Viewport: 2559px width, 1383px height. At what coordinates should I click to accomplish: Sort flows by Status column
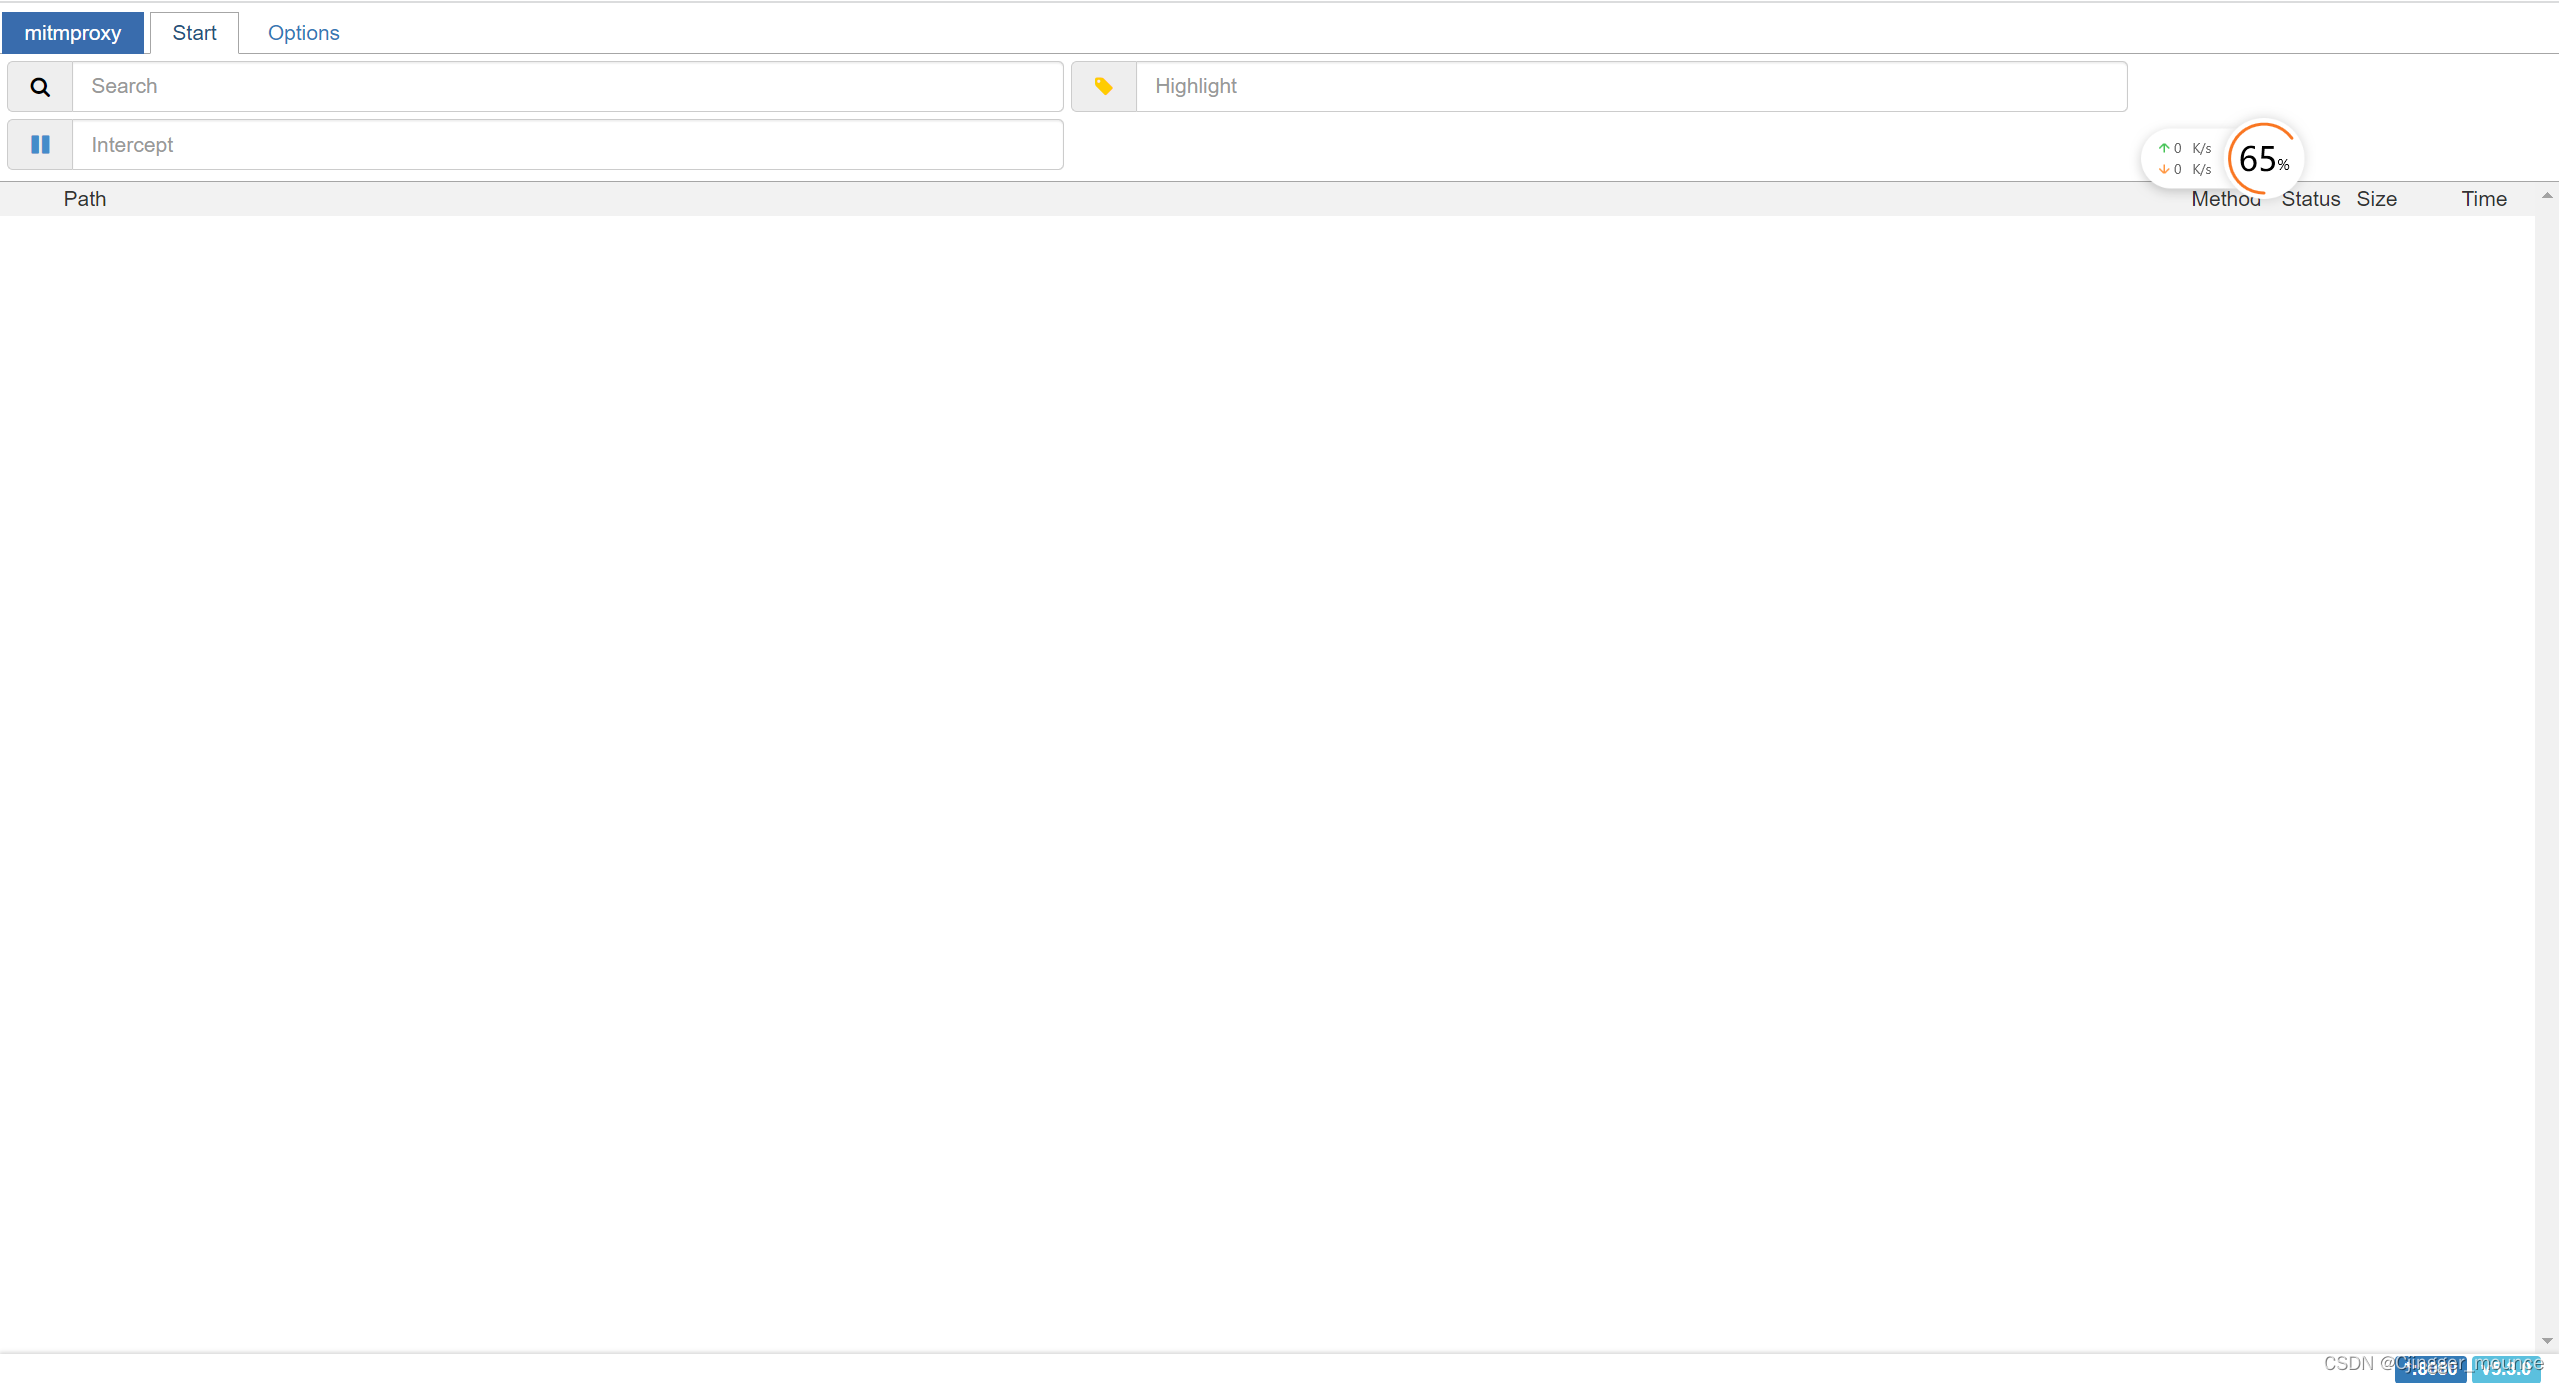point(2310,199)
